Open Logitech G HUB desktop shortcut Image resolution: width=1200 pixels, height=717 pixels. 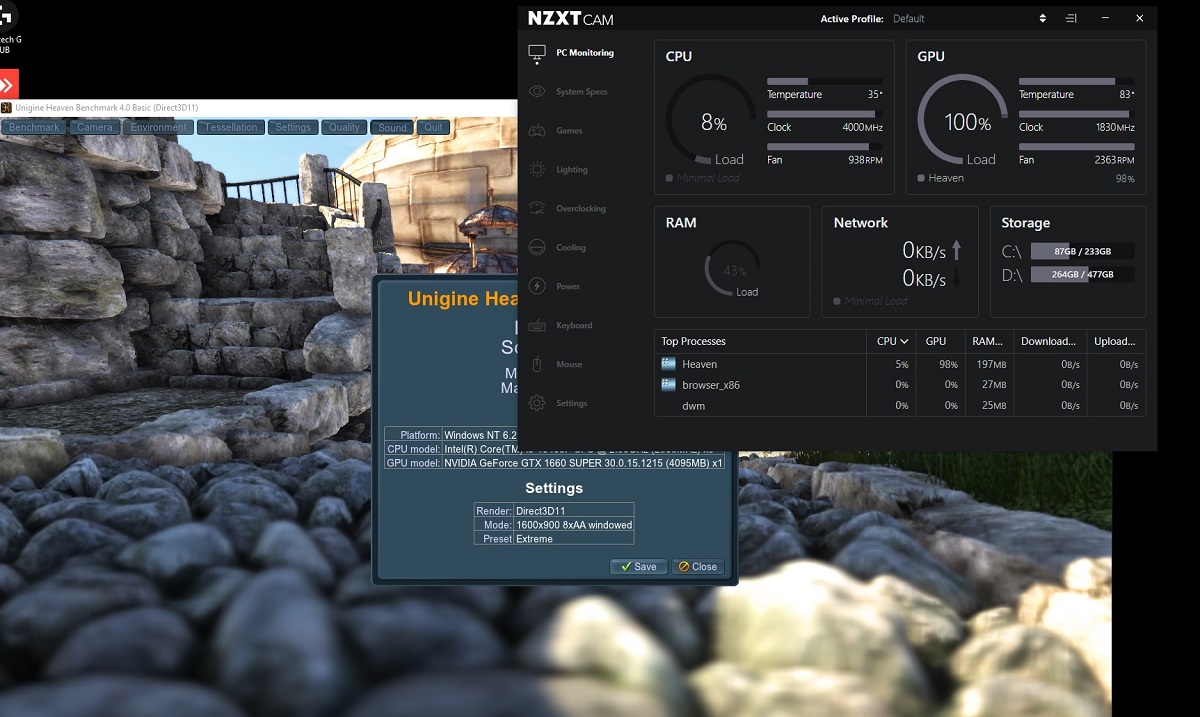pyautogui.click(x=9, y=25)
